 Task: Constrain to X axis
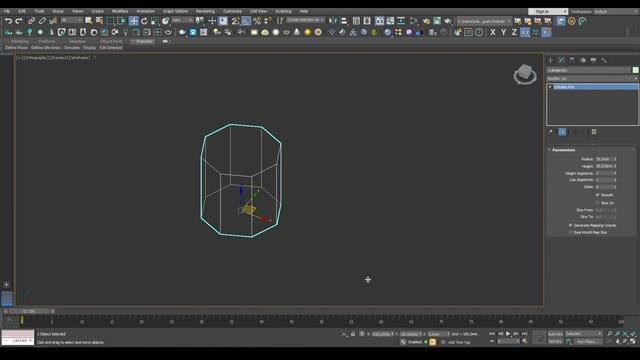coord(493,32)
